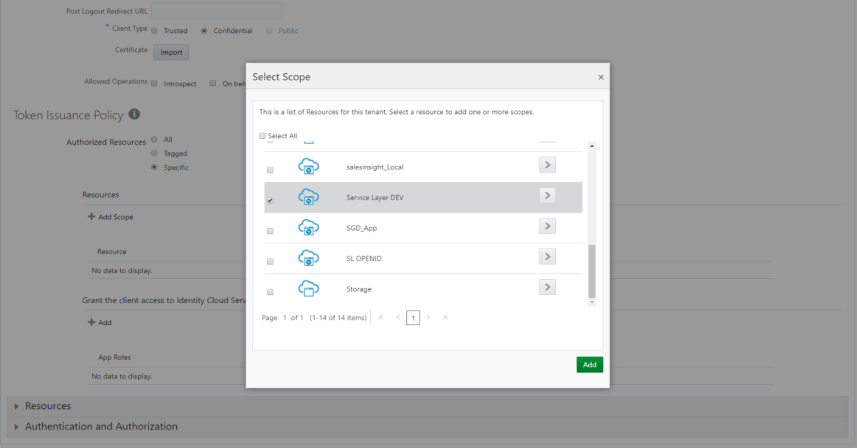Click the Post Logout Redirect URL field
857x448 pixels.
click(x=216, y=10)
